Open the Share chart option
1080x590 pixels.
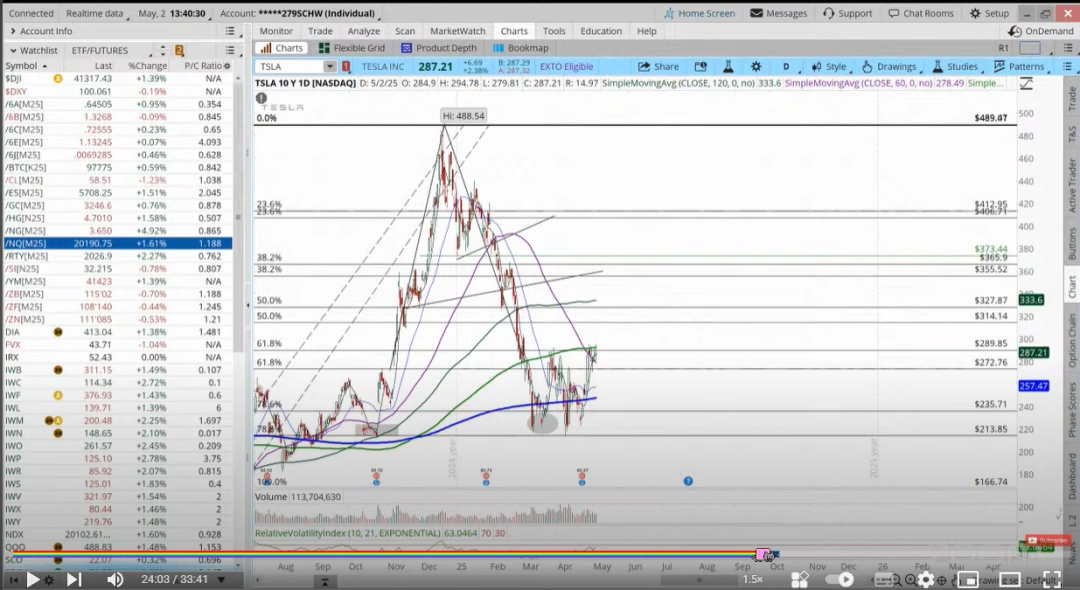tap(658, 67)
